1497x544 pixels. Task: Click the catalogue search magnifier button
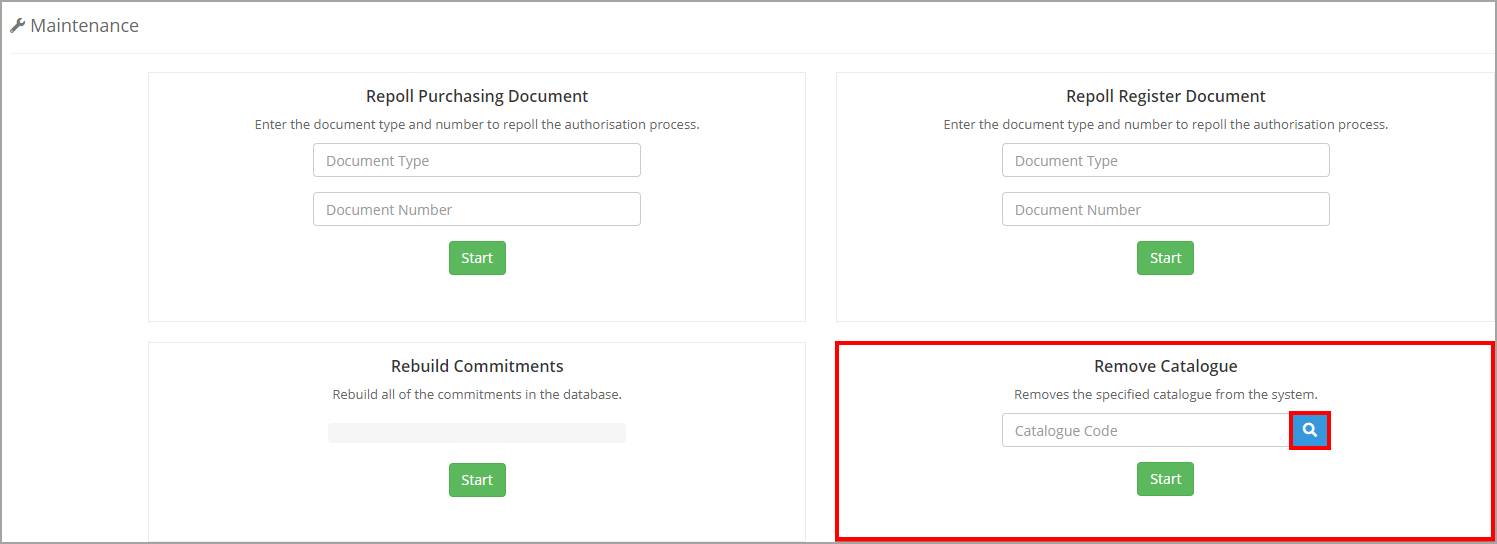pyautogui.click(x=1310, y=431)
